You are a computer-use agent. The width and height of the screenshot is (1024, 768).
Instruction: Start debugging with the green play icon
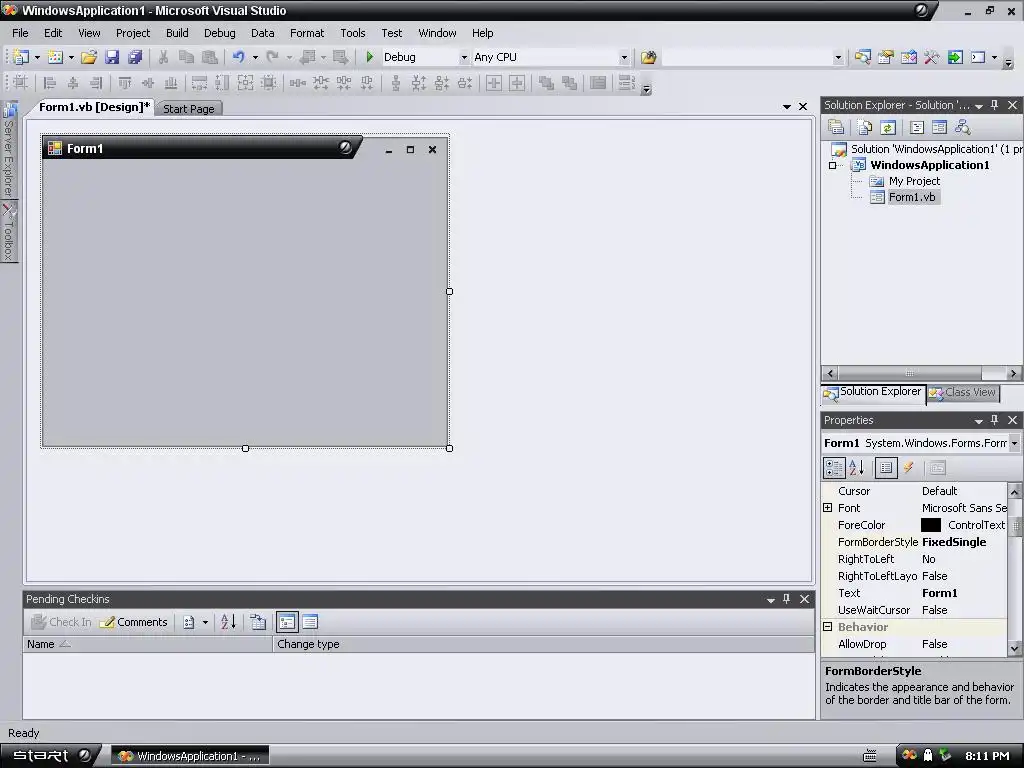369,57
